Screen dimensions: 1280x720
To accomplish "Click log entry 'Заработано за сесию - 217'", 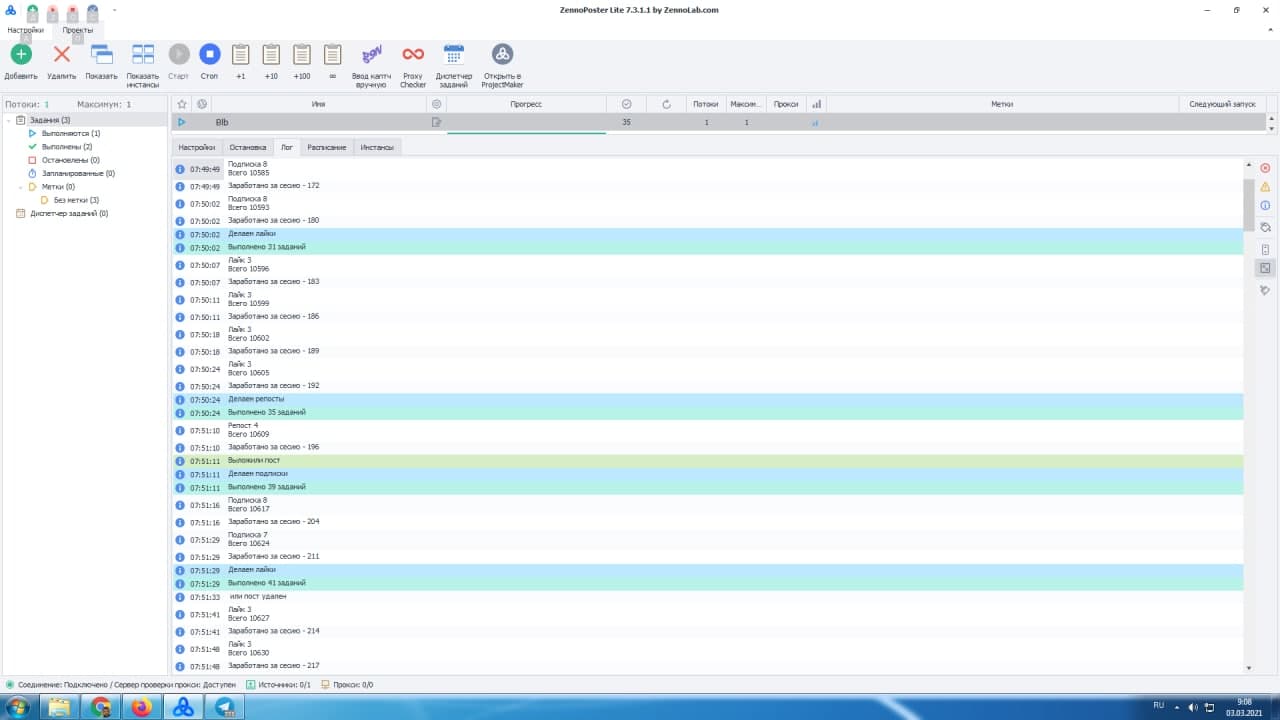I will 274,666.
